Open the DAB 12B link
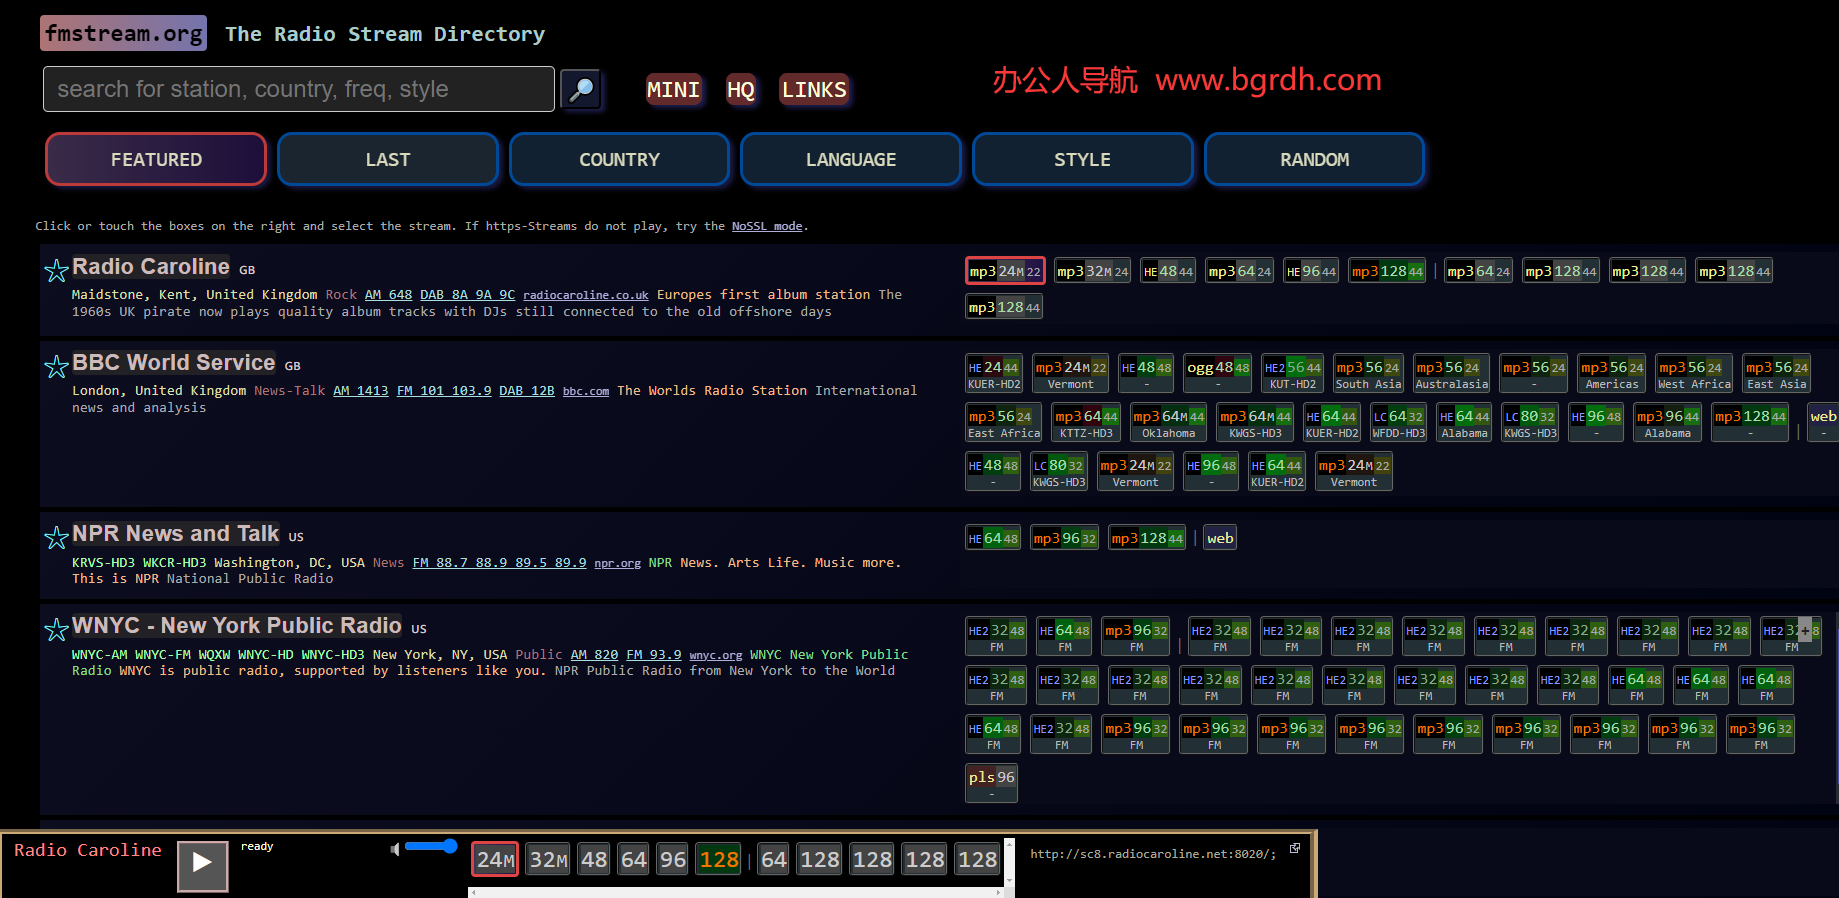 (527, 391)
